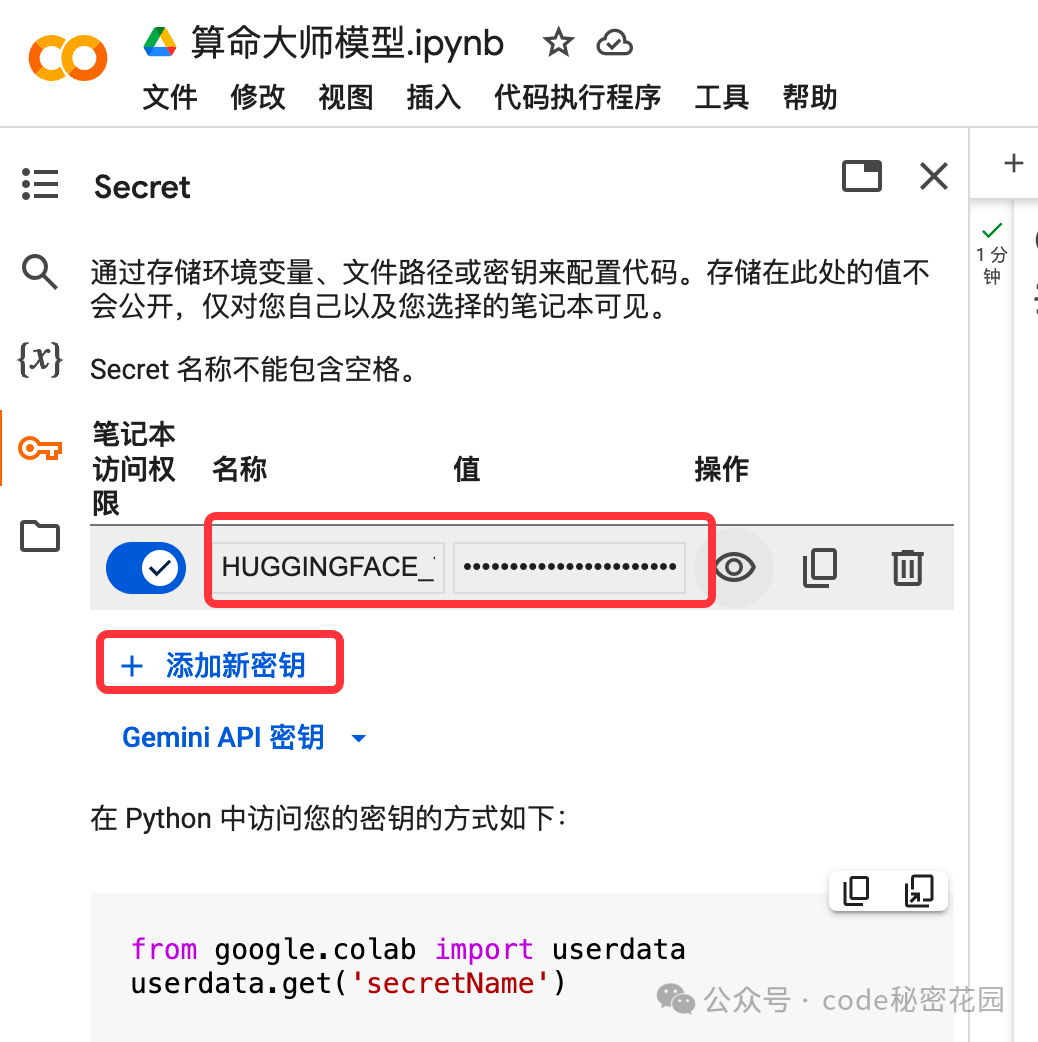This screenshot has height=1042, width=1038.
Task: Click the masked secret value field
Action: pyautogui.click(x=570, y=568)
